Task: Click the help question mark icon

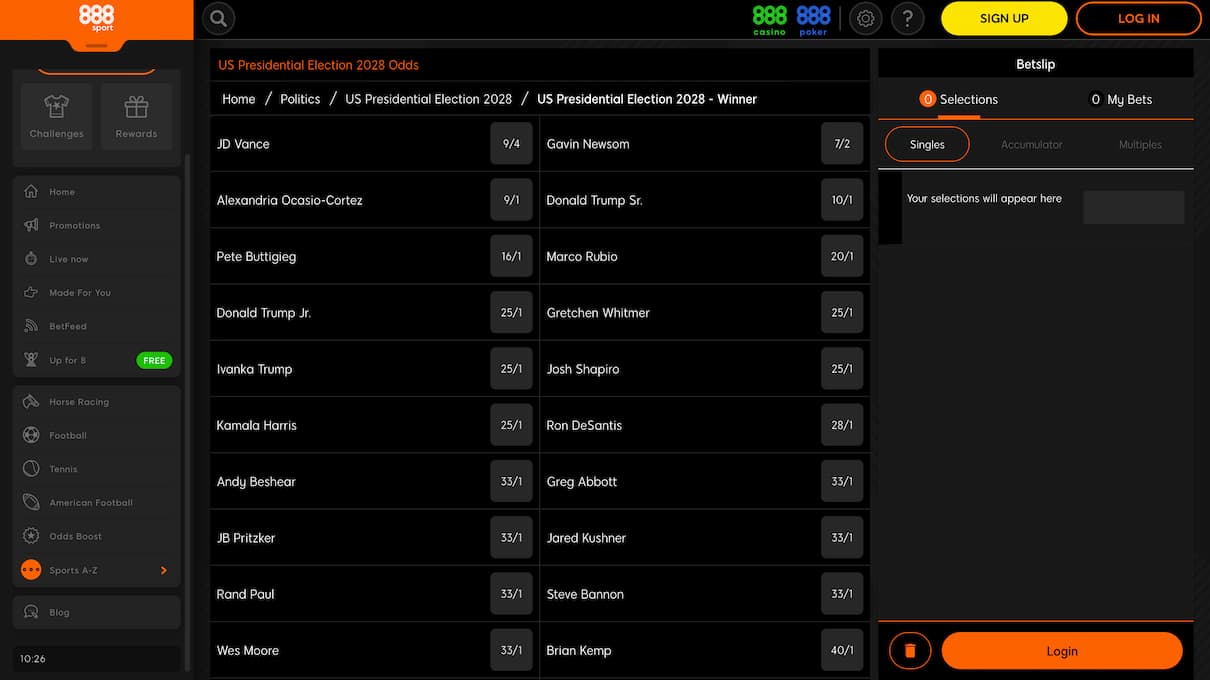Action: [908, 18]
